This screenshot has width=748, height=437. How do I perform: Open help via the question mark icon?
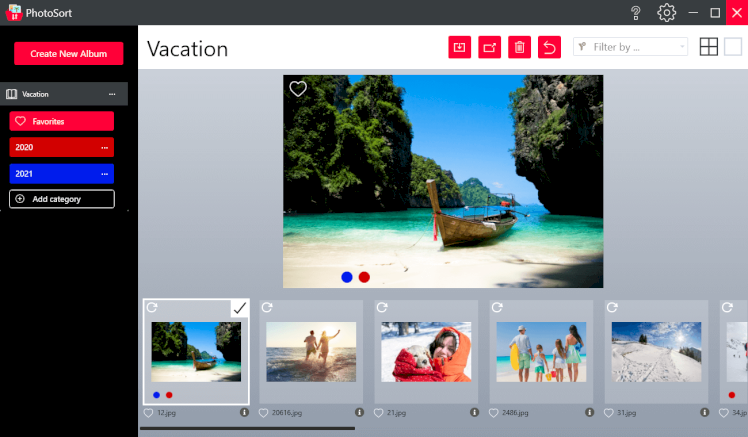click(636, 12)
